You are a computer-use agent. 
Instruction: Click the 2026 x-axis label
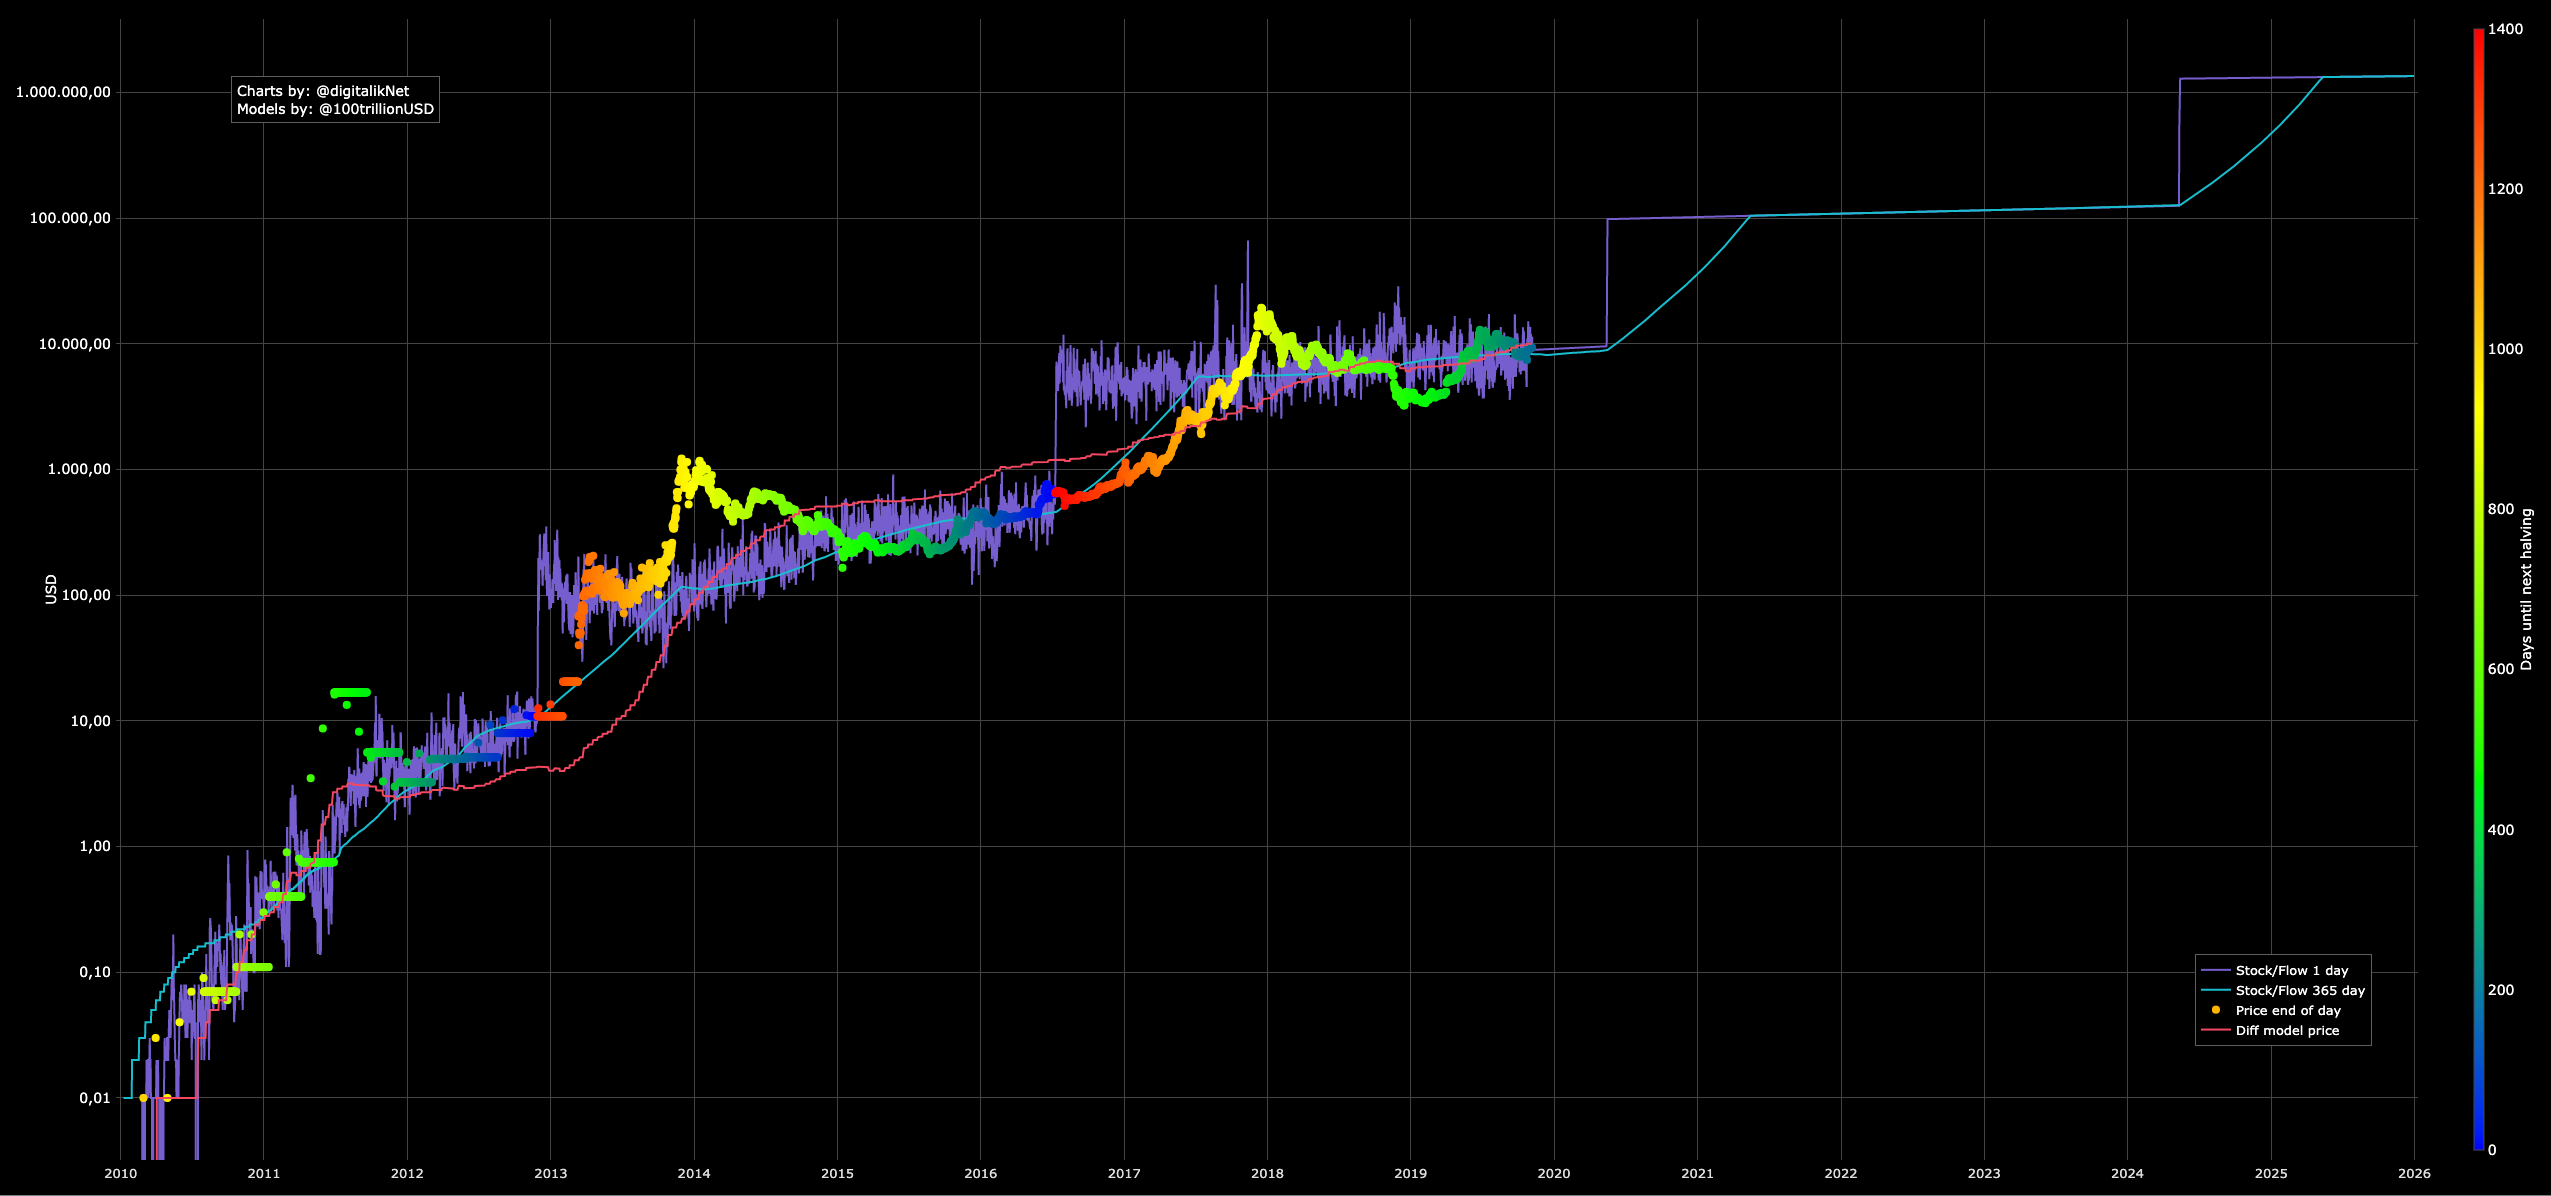coord(2414,1173)
